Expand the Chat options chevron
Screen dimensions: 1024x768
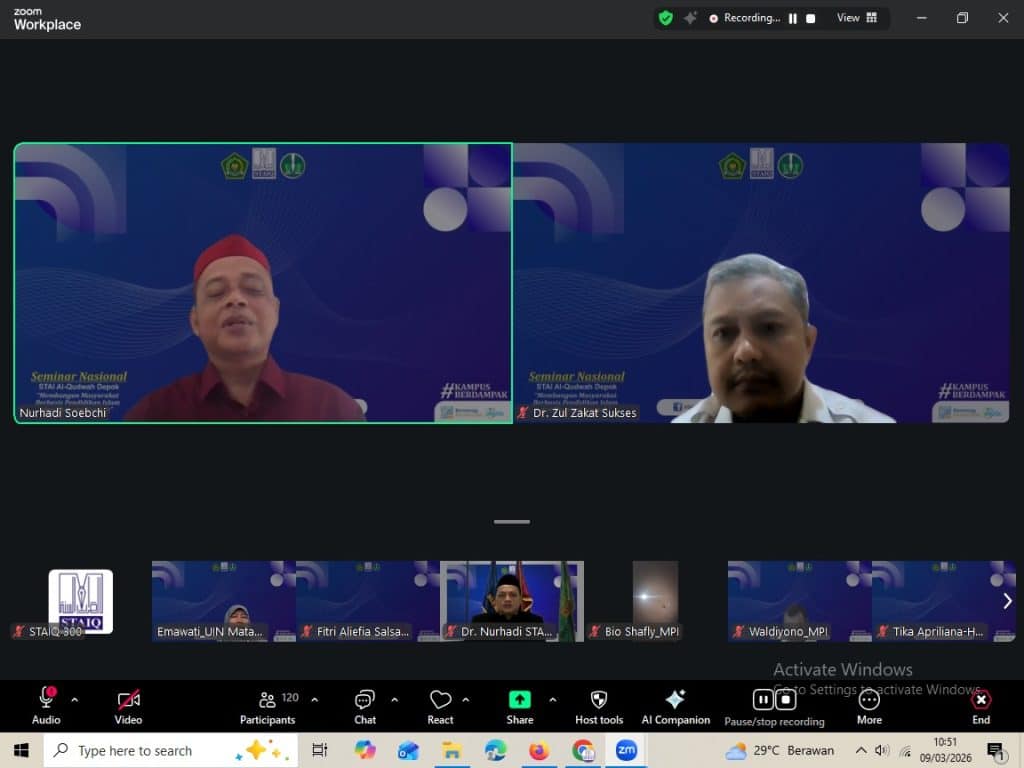394,700
